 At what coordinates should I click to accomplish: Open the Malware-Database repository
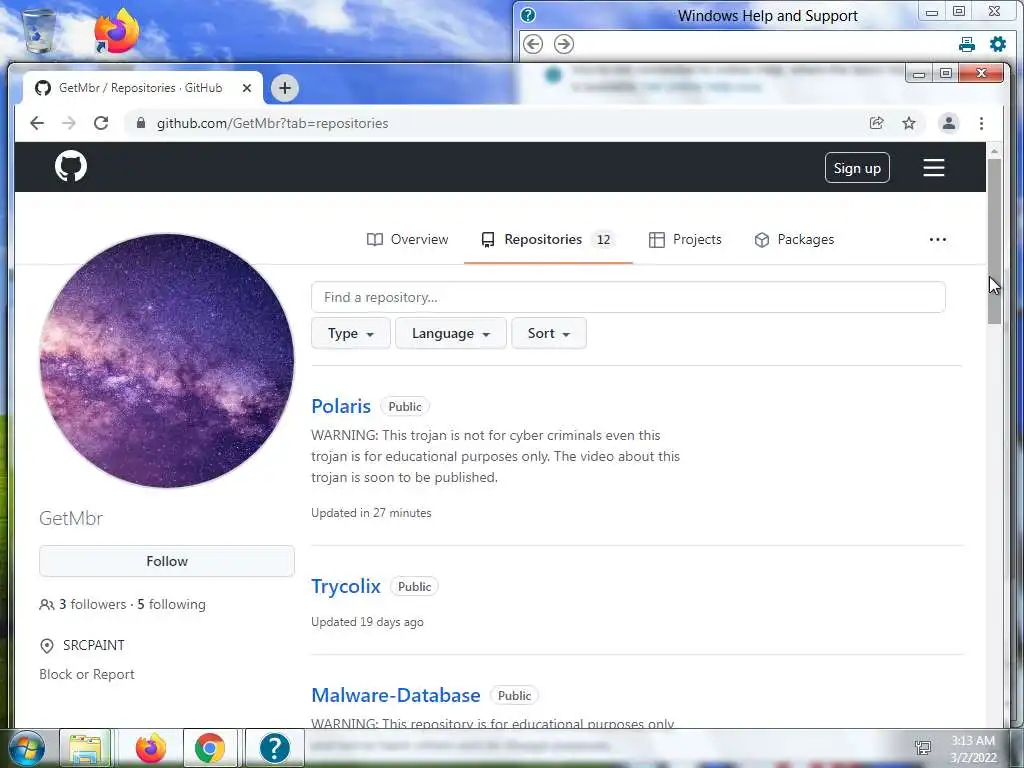396,696
